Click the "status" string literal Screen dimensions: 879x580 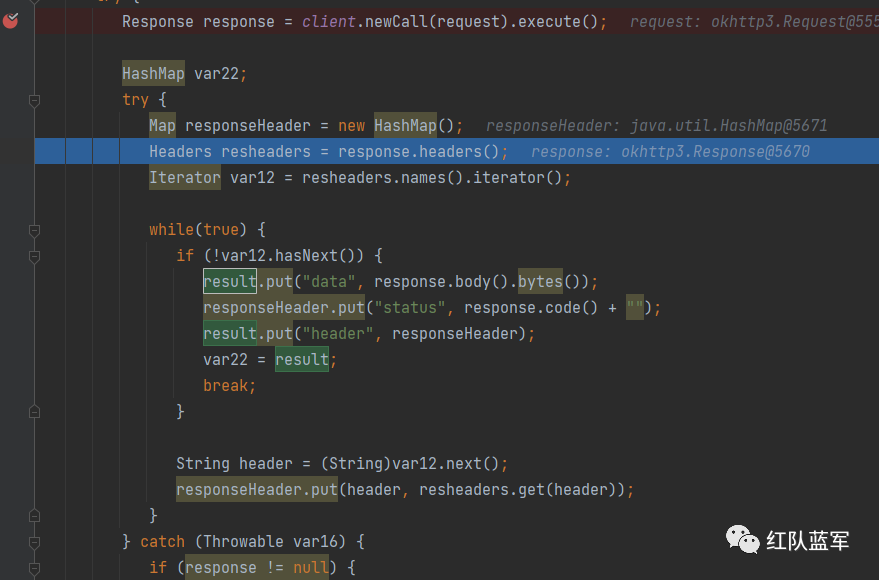(x=409, y=308)
